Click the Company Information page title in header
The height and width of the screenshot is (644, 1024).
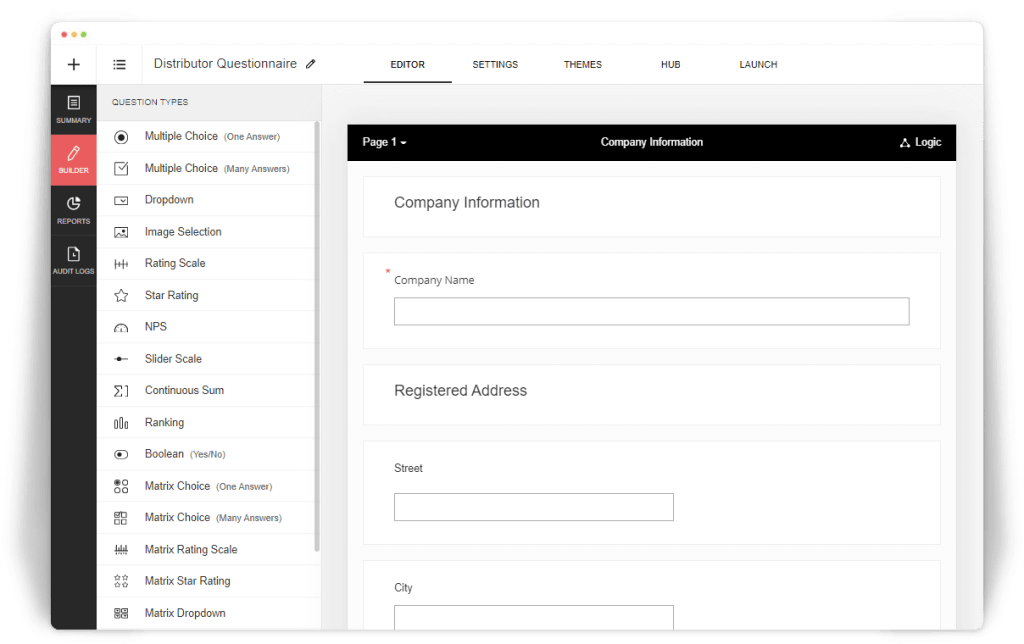coord(652,142)
